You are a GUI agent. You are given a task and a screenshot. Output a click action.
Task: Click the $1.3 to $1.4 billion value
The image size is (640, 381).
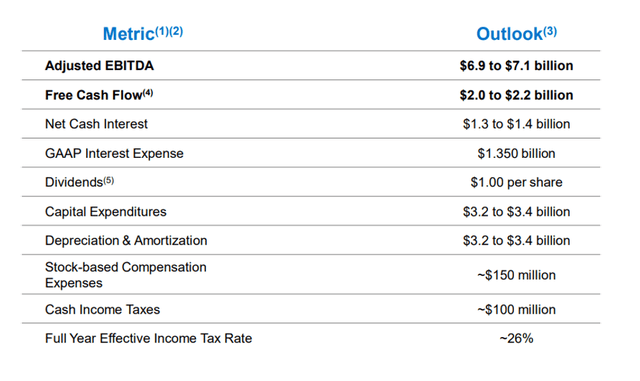click(516, 124)
